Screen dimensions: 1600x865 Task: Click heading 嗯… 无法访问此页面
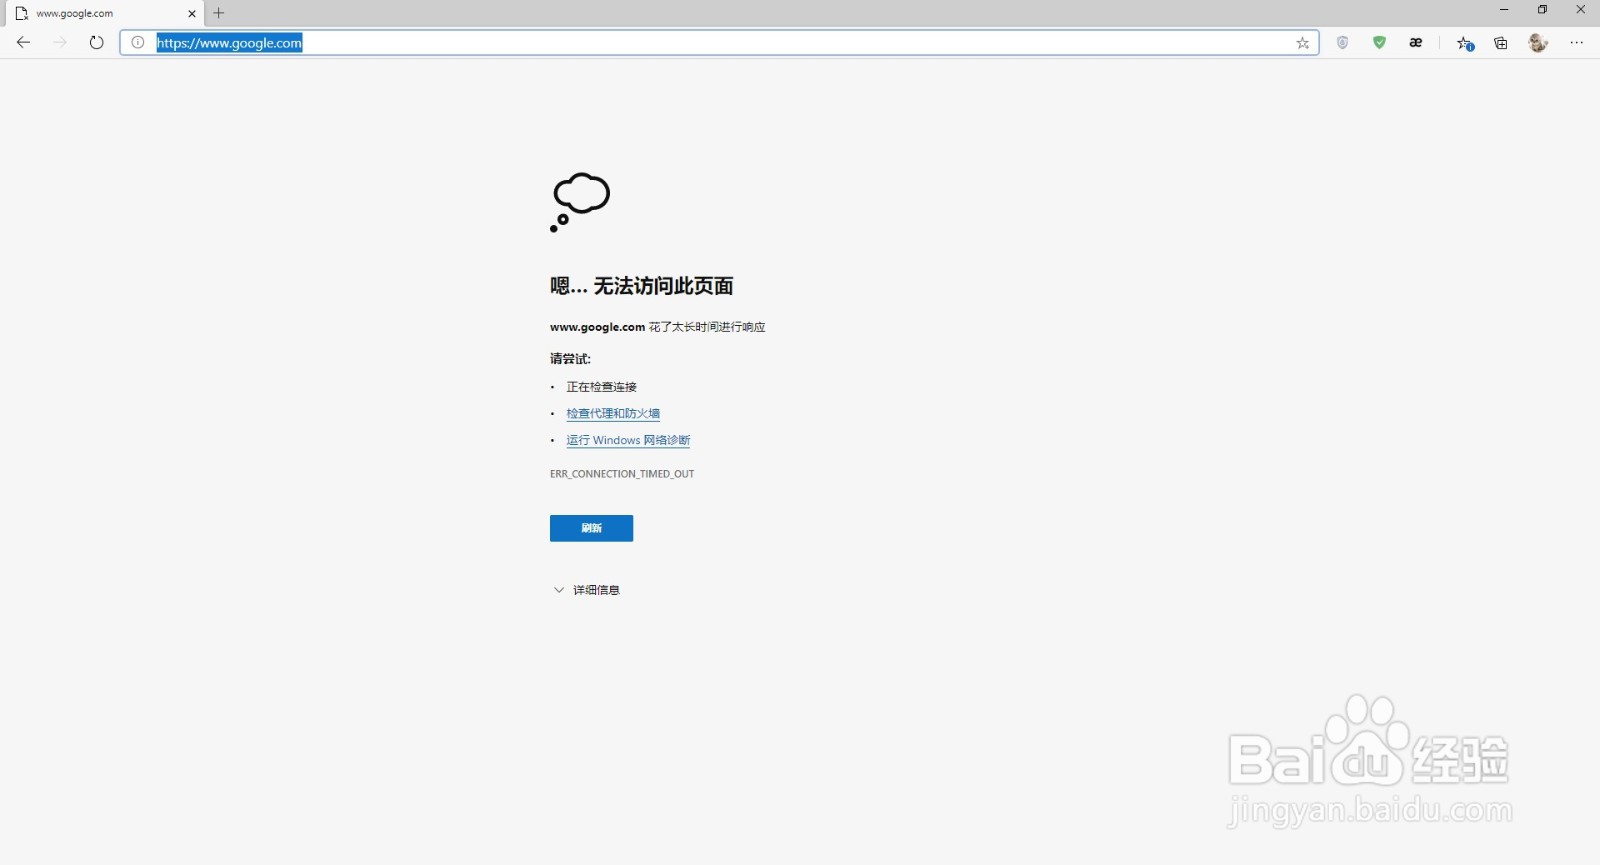pyautogui.click(x=641, y=286)
